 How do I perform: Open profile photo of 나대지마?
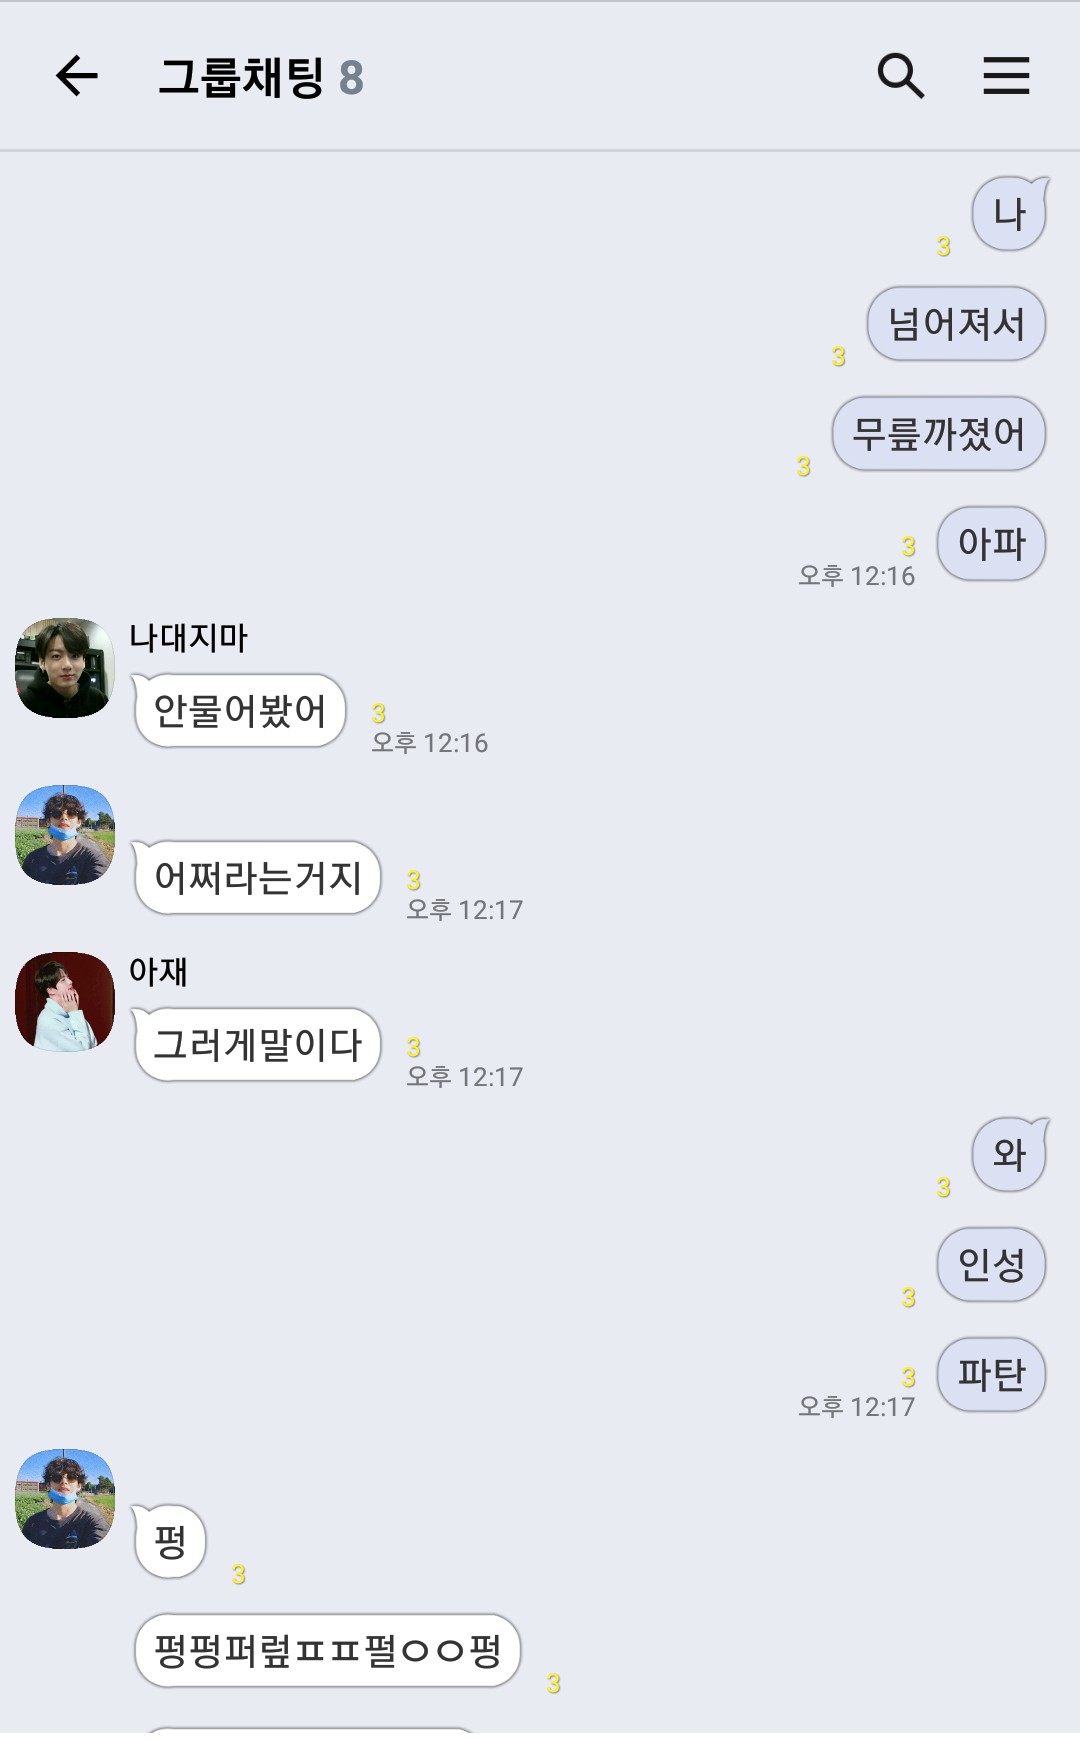(65, 668)
